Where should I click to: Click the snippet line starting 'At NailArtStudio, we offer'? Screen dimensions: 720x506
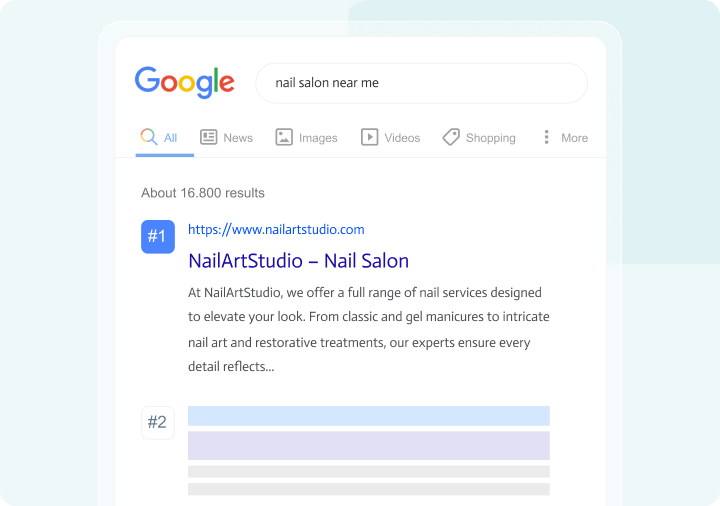click(x=365, y=293)
